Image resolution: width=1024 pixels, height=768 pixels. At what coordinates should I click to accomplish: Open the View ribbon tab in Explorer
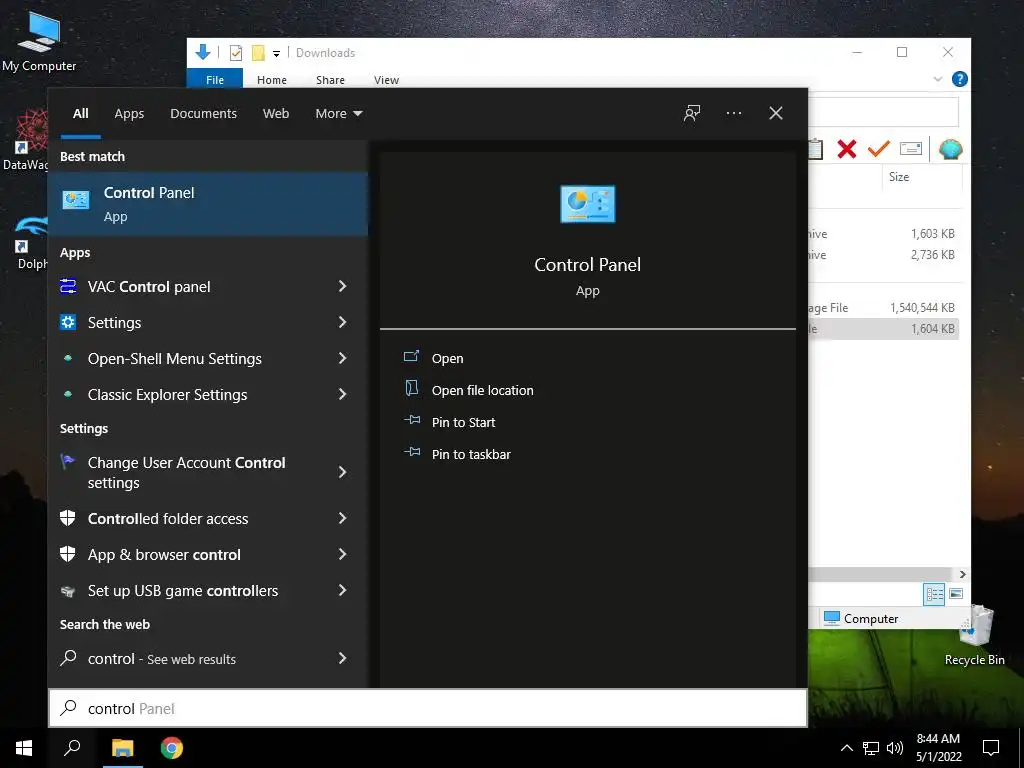(386, 80)
